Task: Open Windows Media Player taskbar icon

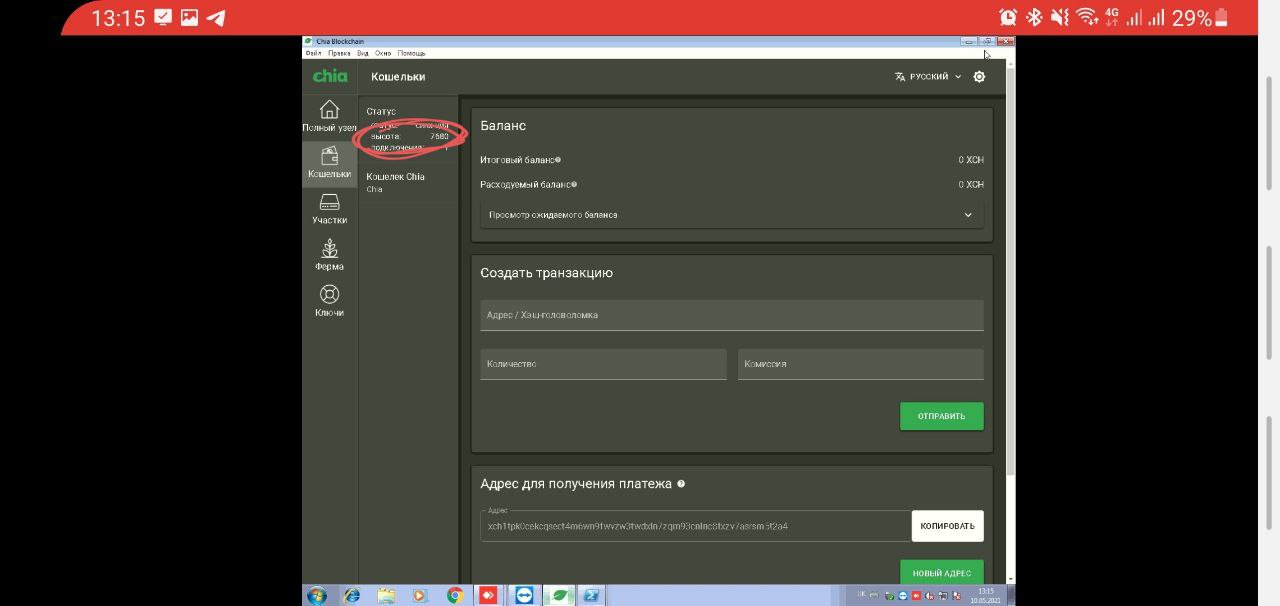Action: point(420,595)
